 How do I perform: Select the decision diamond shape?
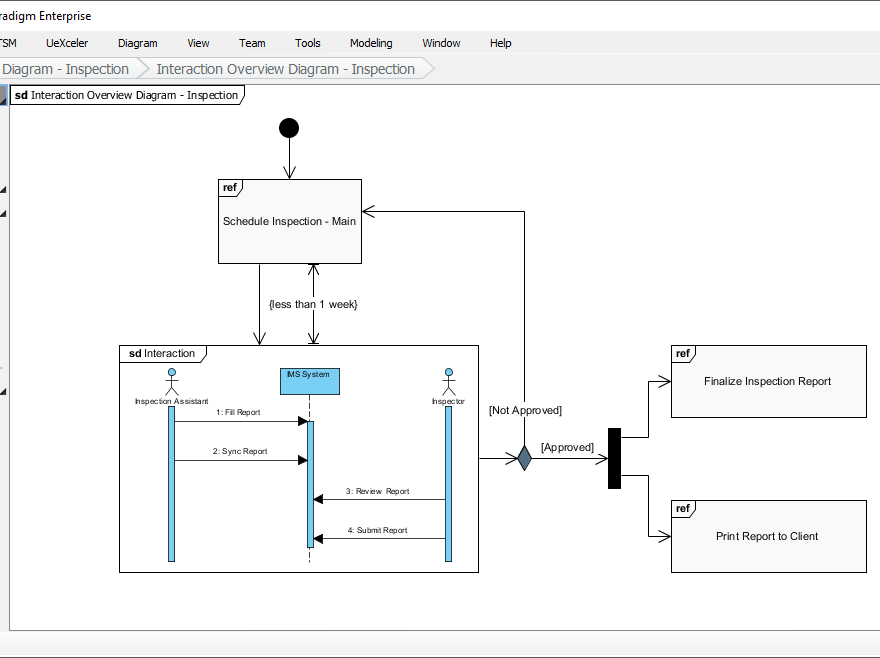point(523,457)
